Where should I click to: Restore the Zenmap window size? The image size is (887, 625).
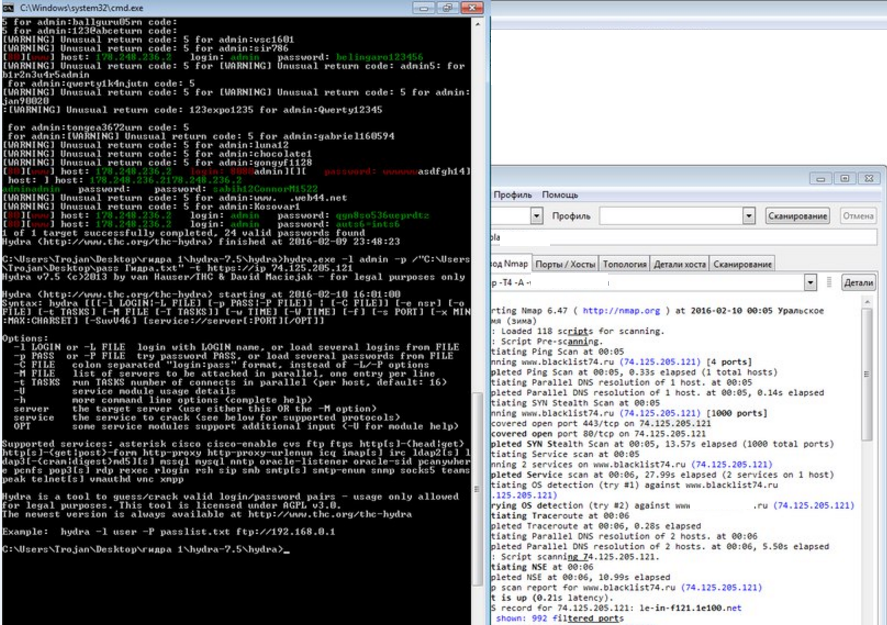point(844,178)
